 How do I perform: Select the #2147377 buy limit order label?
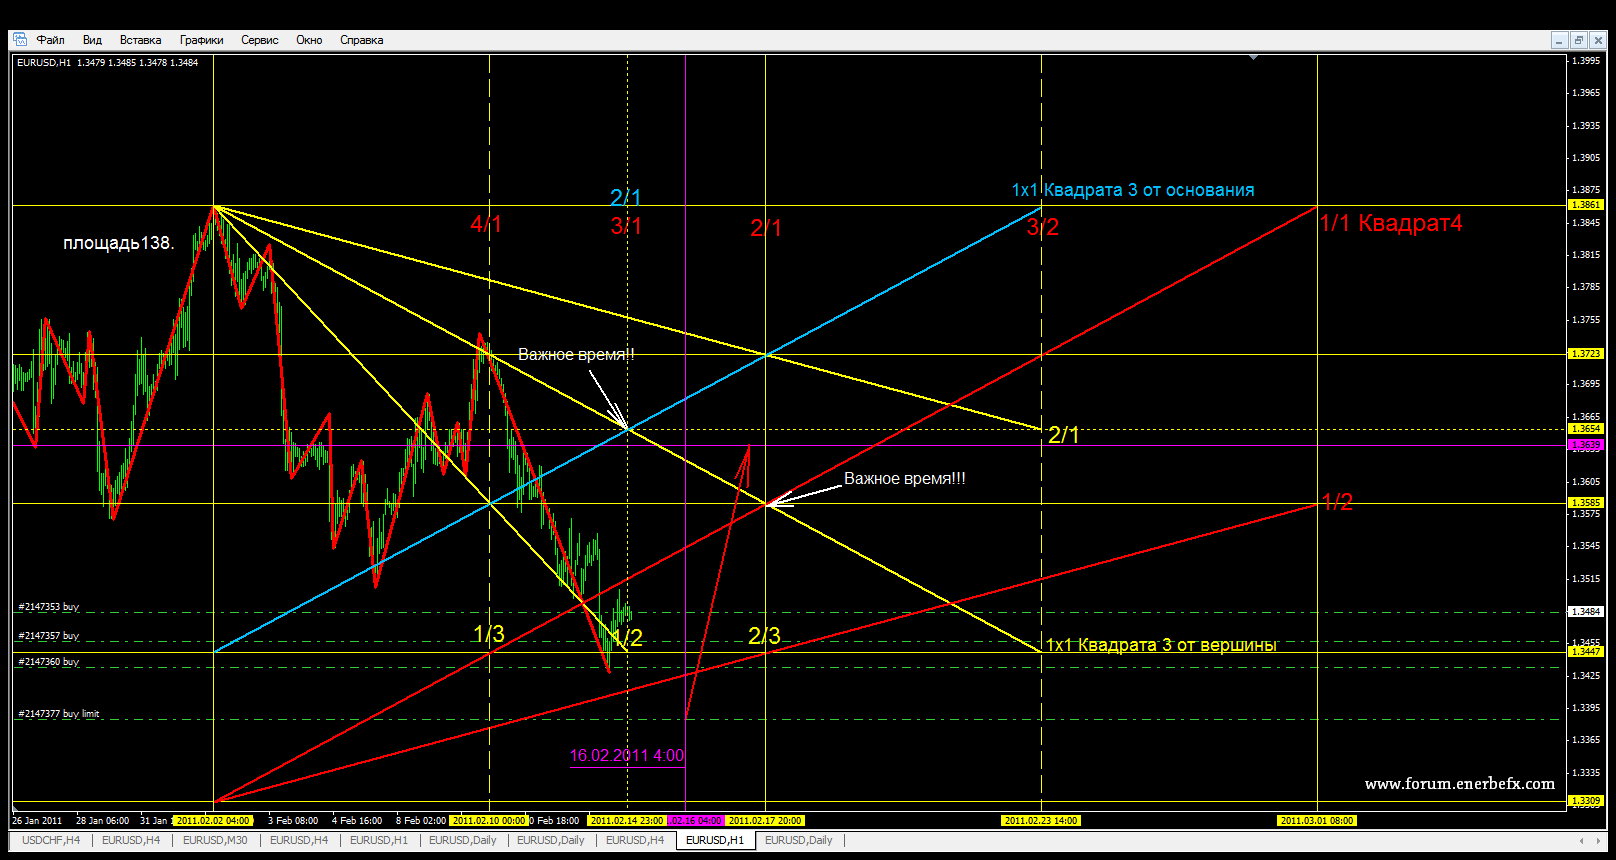(x=59, y=714)
